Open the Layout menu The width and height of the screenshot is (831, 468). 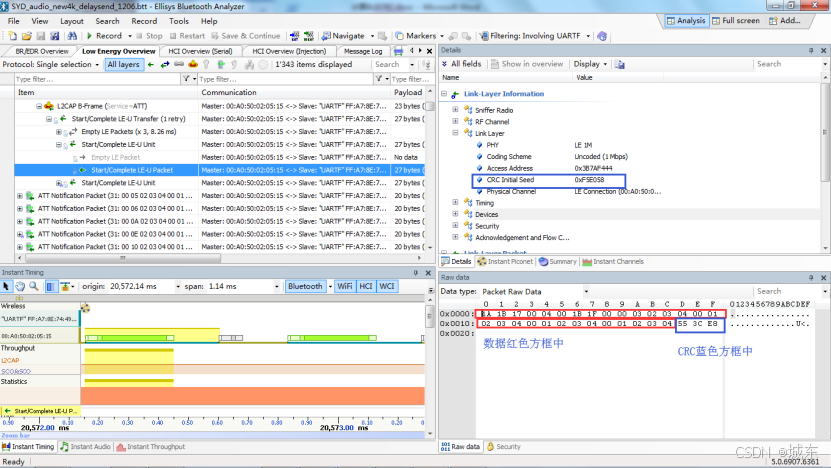tap(72, 21)
